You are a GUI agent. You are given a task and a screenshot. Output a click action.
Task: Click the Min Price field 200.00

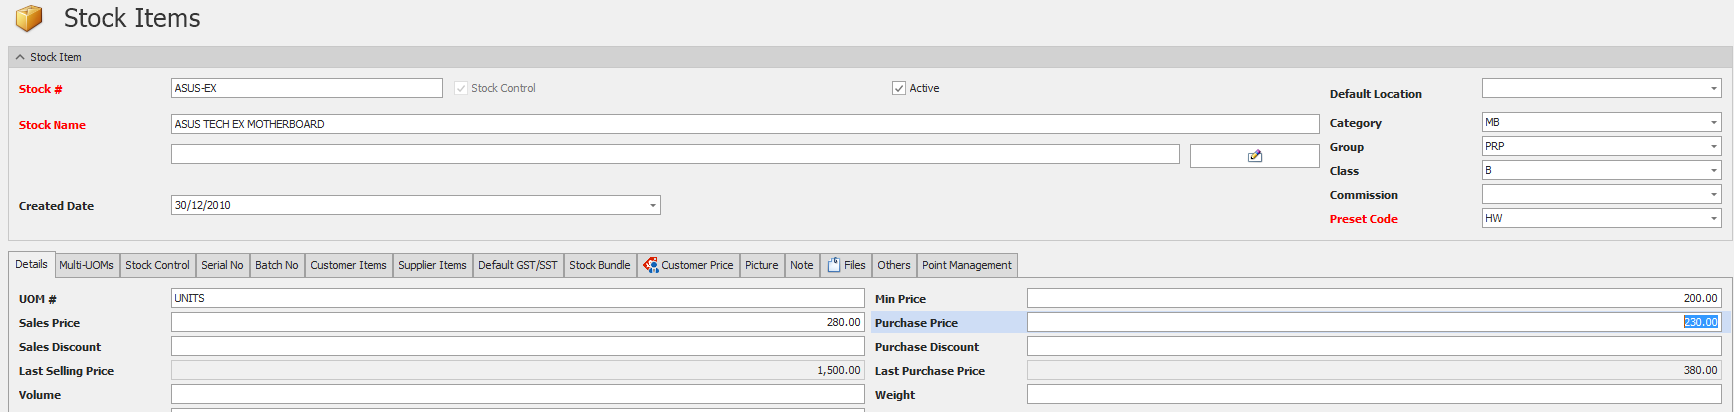[1374, 298]
